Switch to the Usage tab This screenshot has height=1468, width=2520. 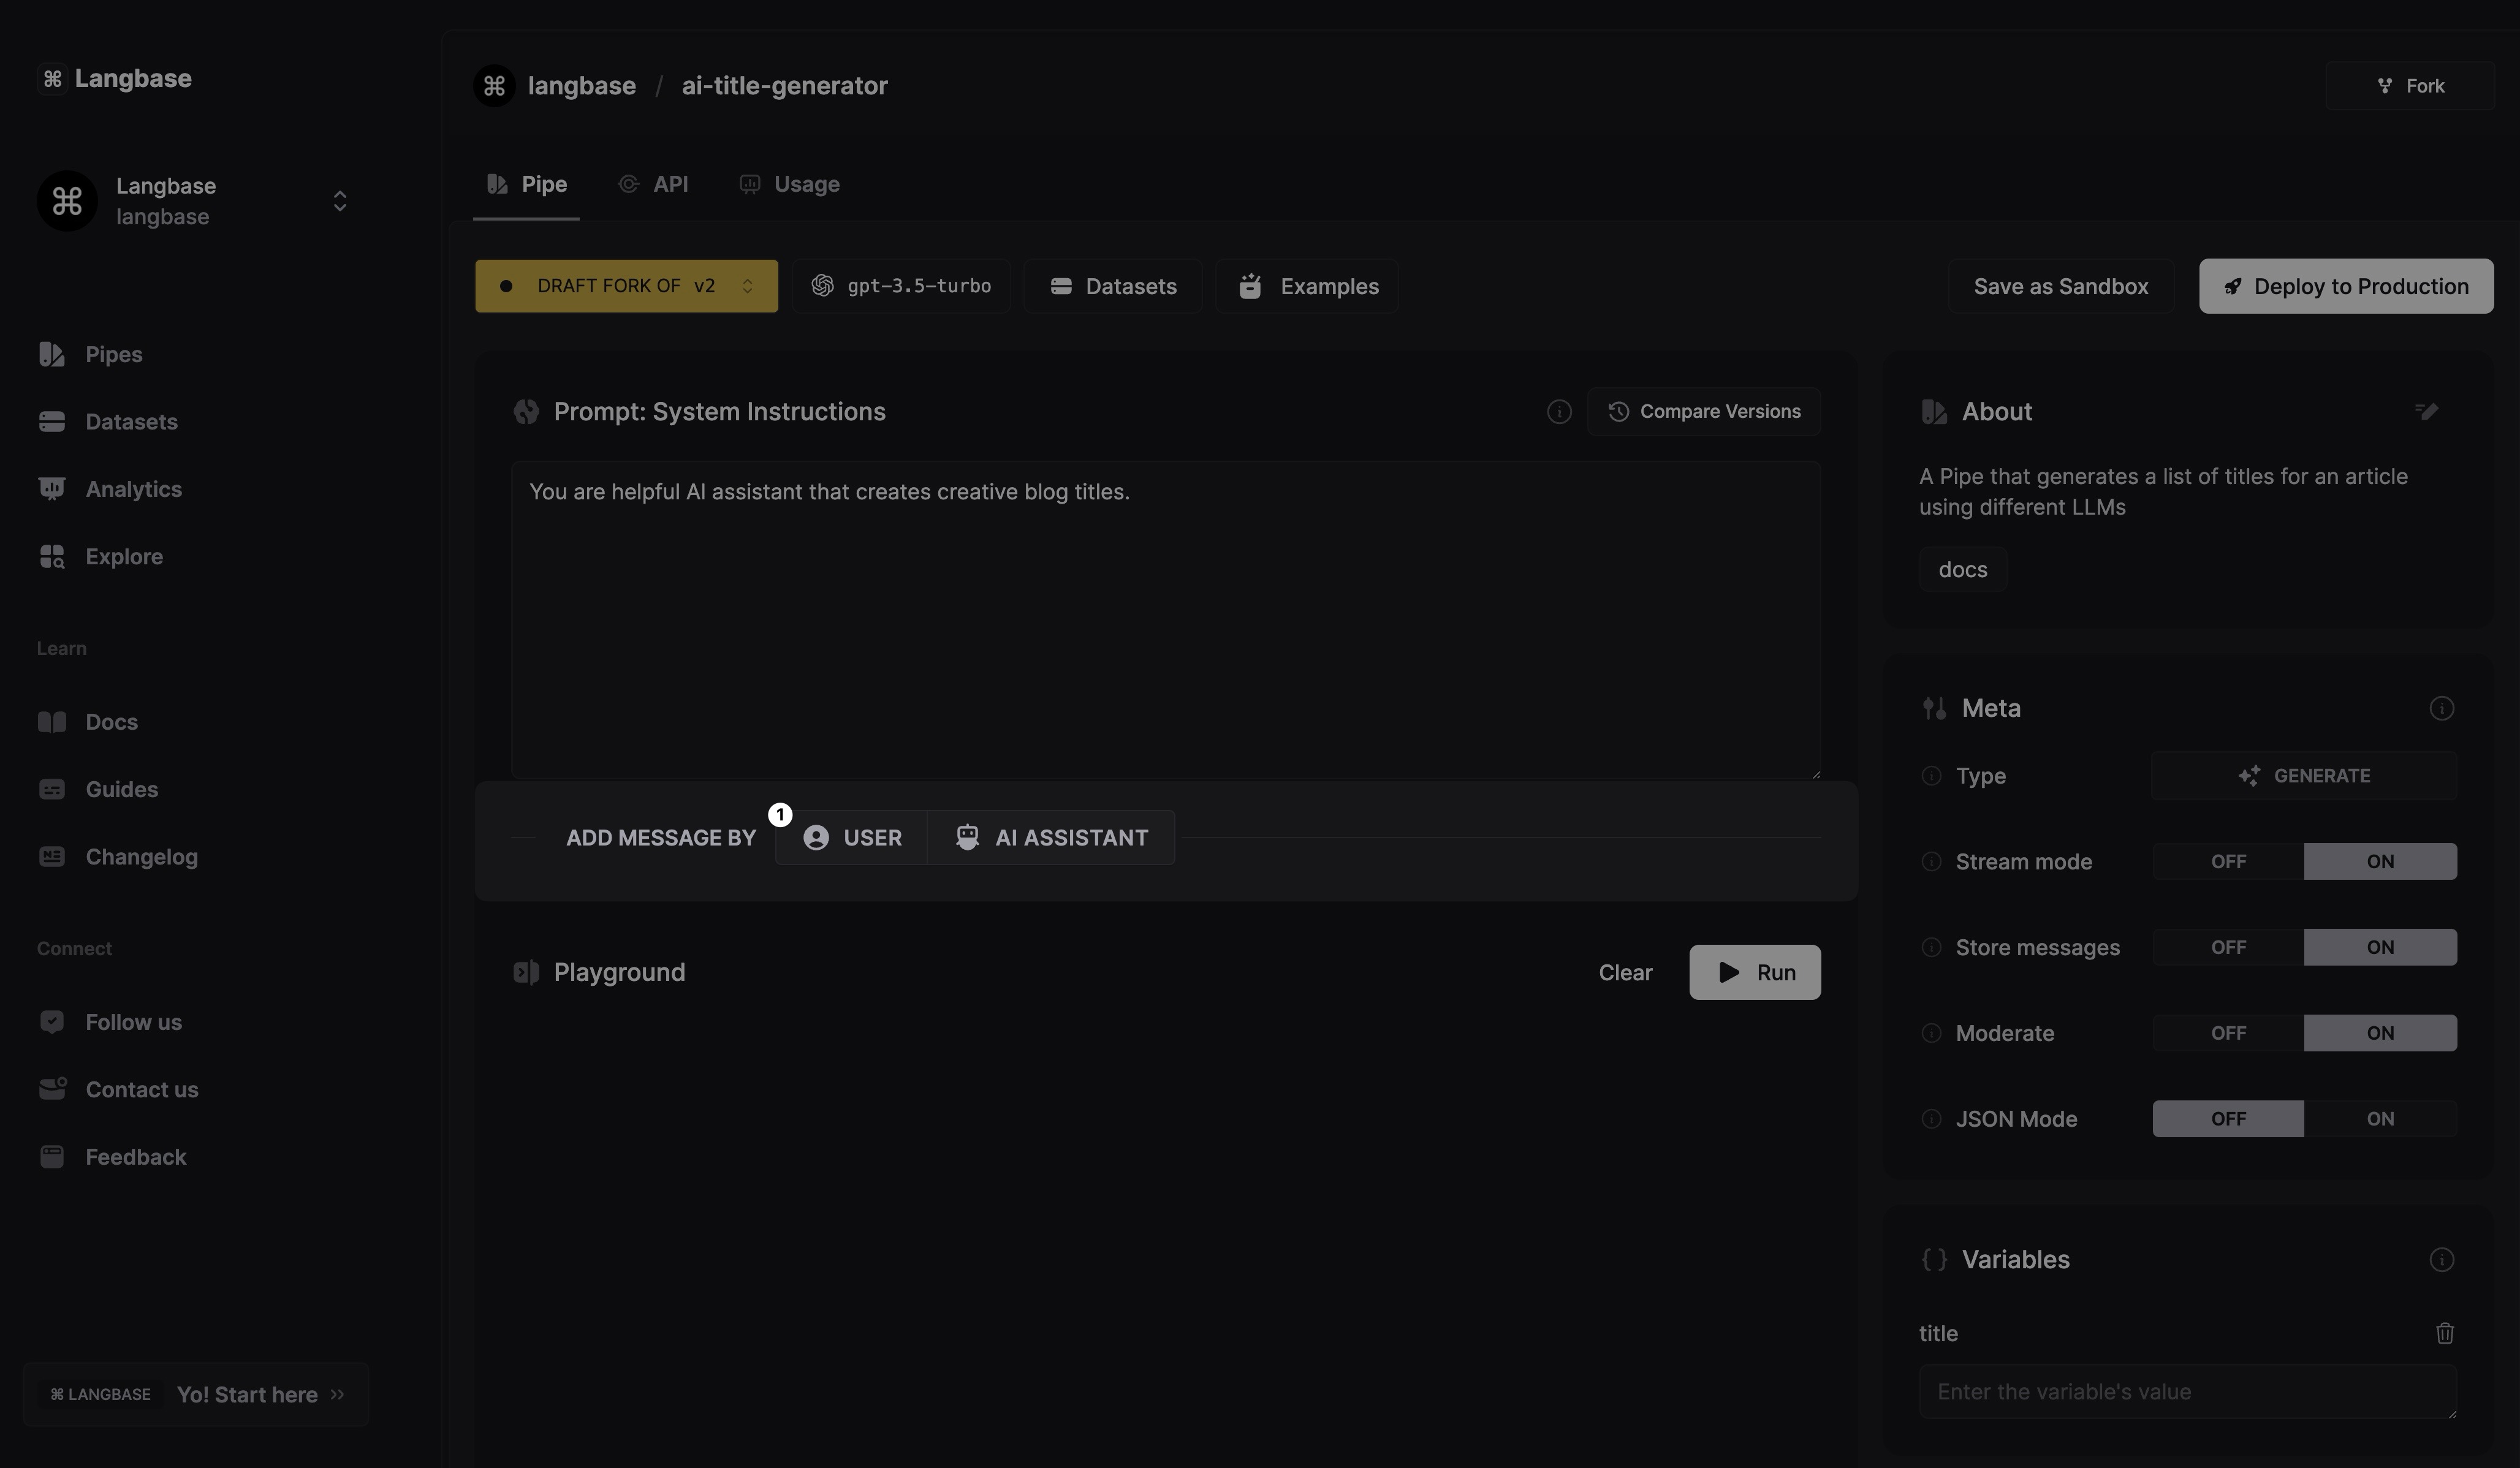(x=790, y=184)
